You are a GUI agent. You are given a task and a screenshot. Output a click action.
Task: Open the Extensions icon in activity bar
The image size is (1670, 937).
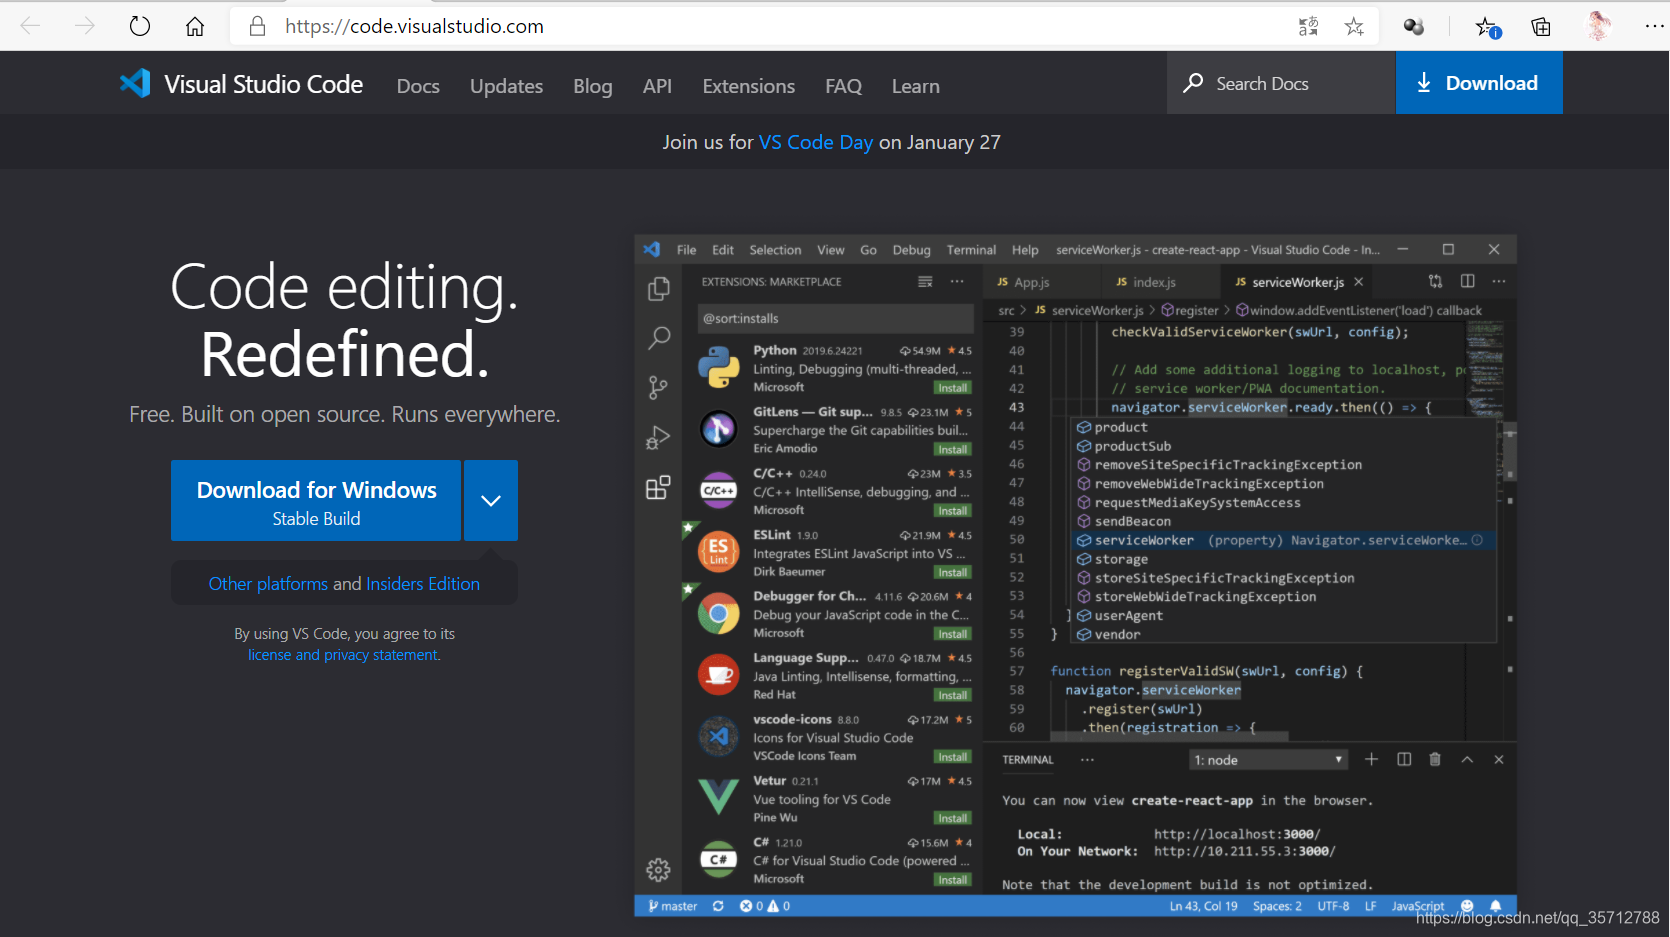[x=658, y=488]
